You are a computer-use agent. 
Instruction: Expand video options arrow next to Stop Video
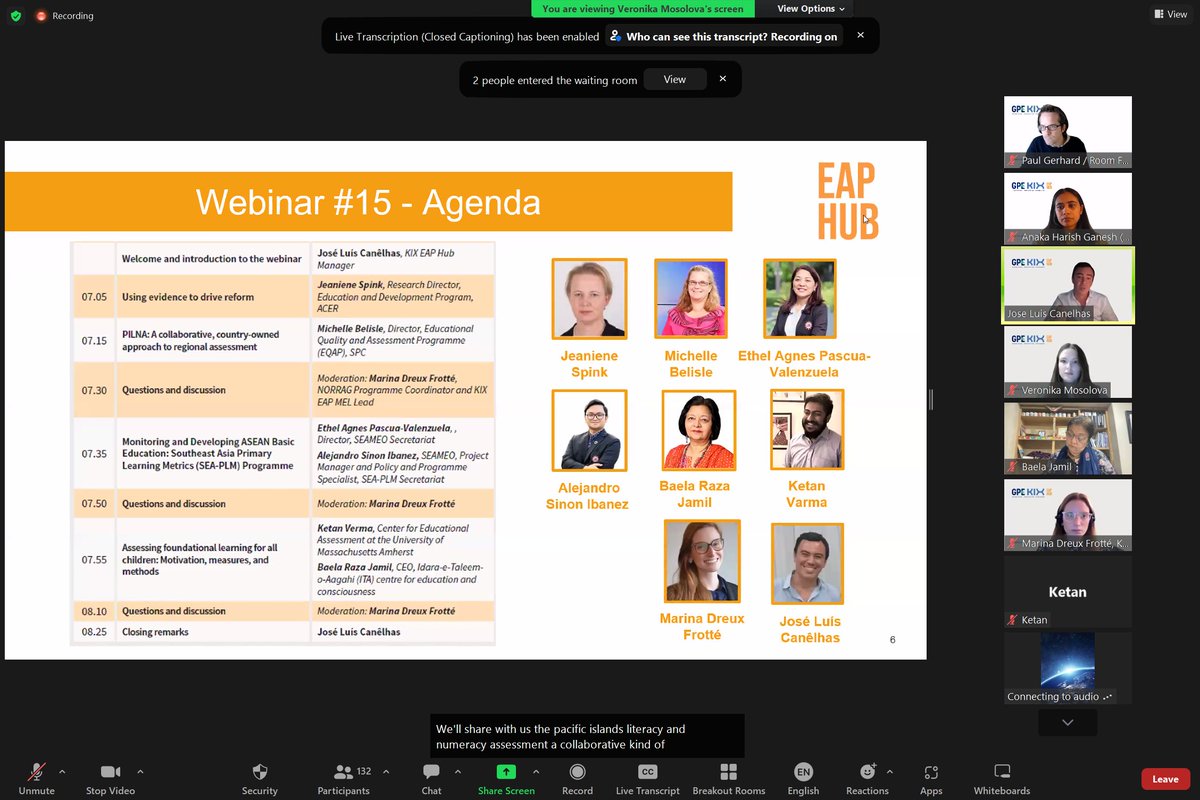pos(139,772)
